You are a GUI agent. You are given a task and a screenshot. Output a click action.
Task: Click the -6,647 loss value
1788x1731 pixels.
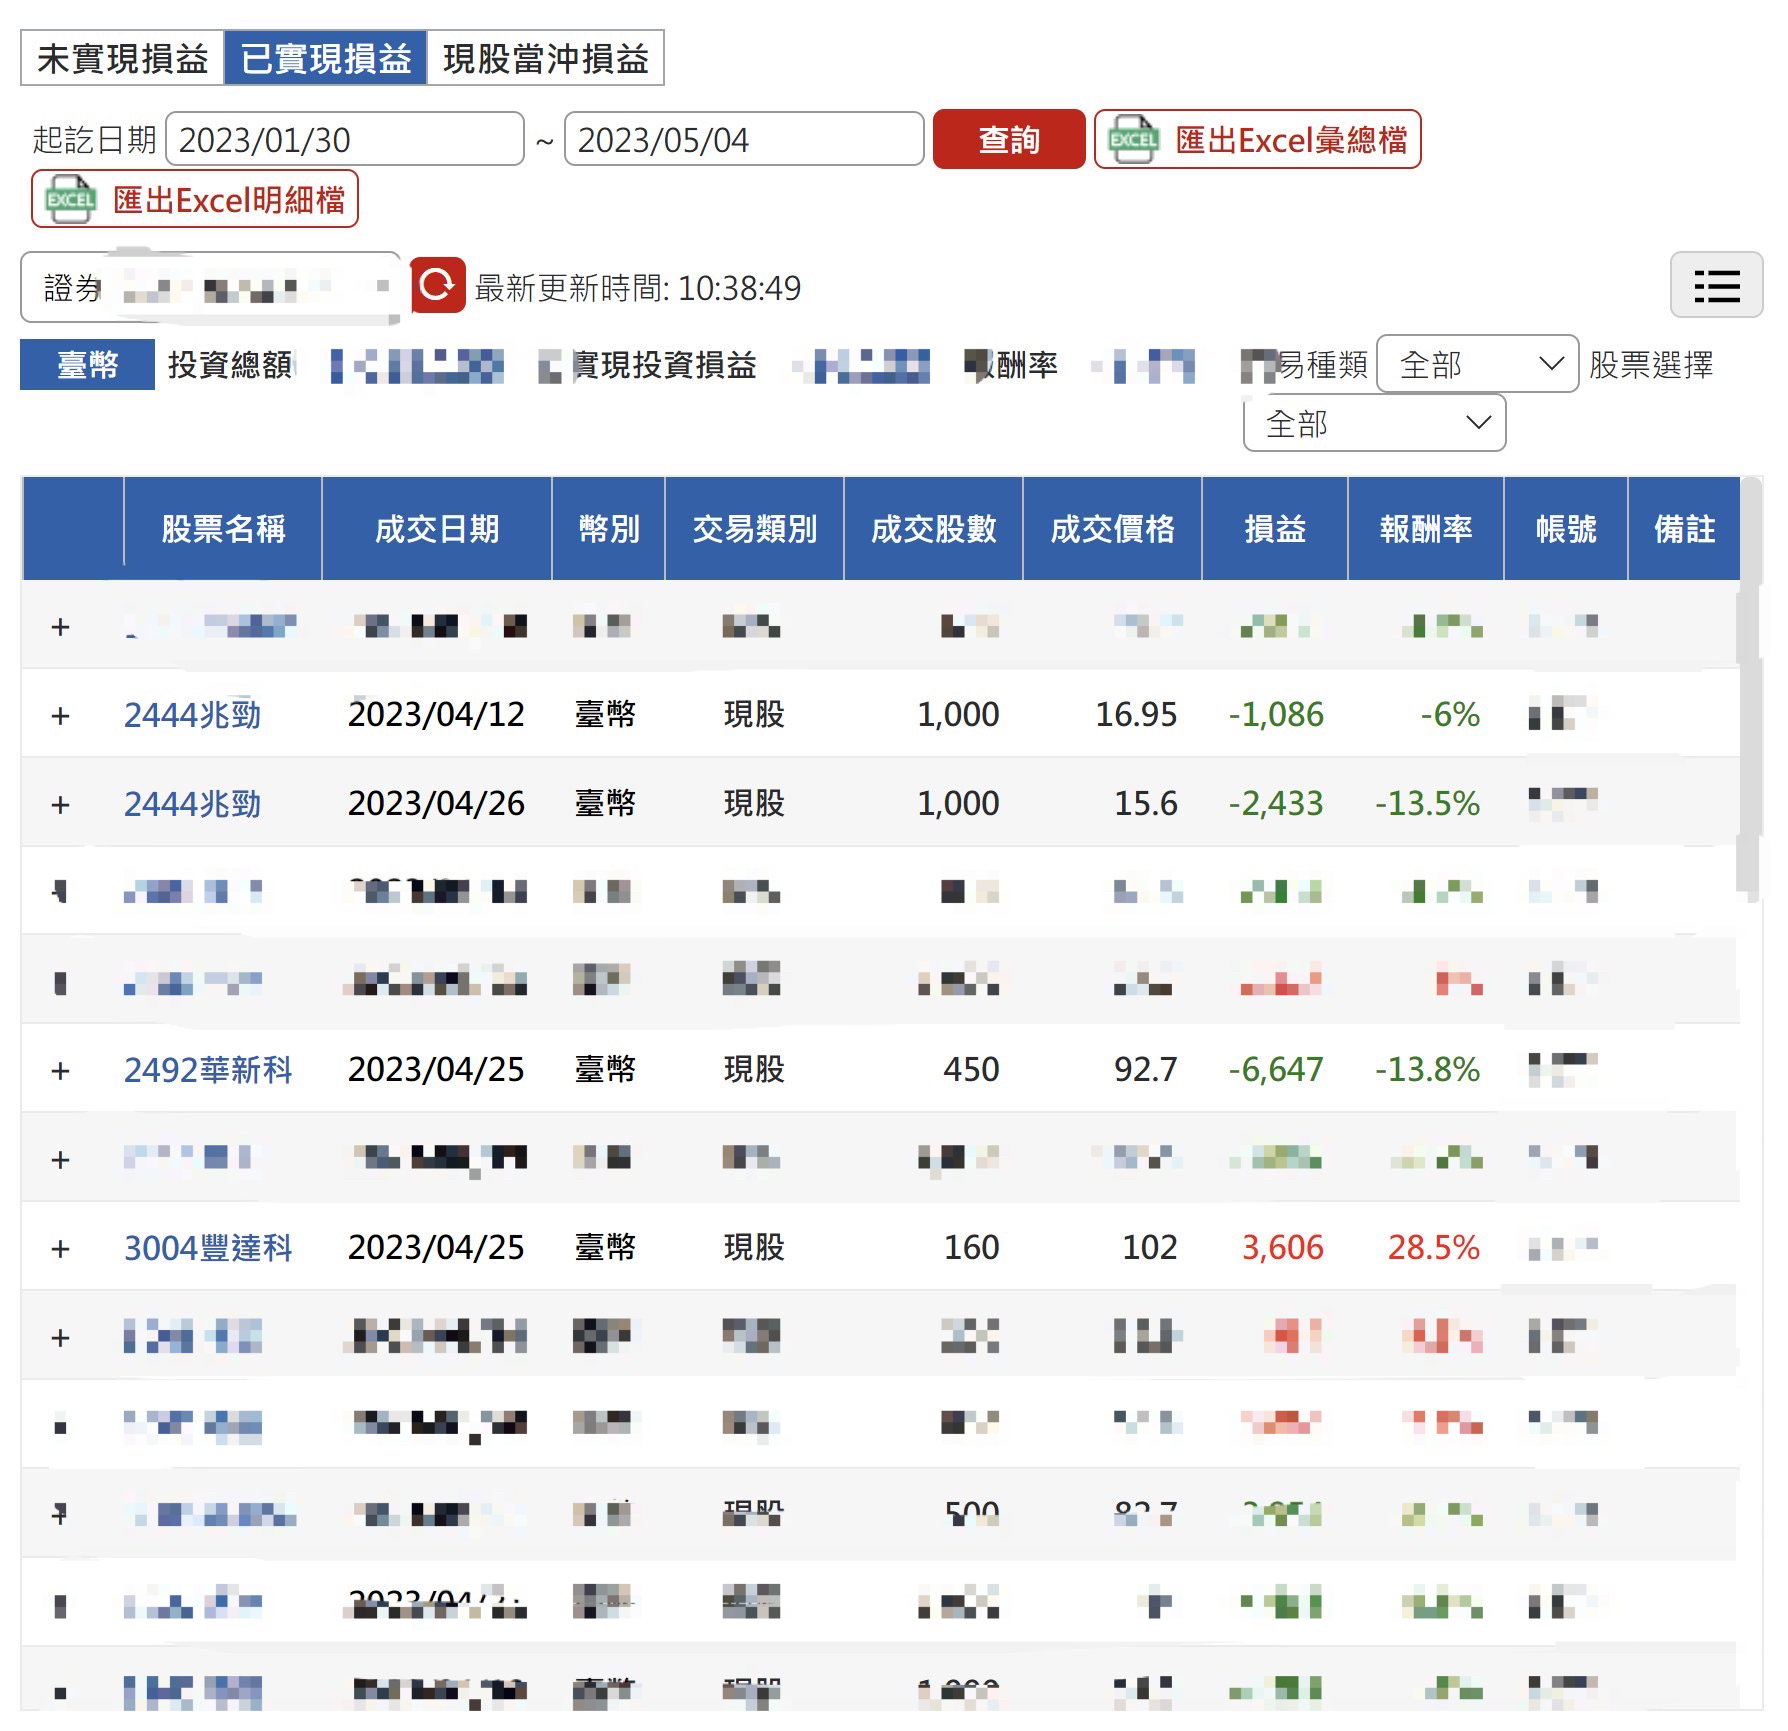click(1276, 1070)
